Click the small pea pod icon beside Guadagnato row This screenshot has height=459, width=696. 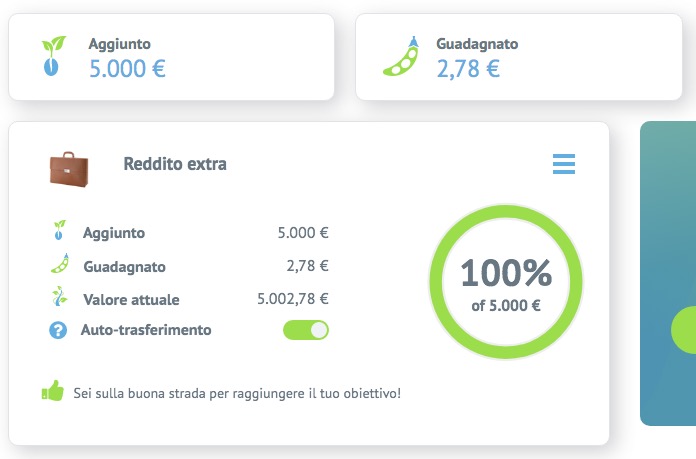[x=58, y=265]
